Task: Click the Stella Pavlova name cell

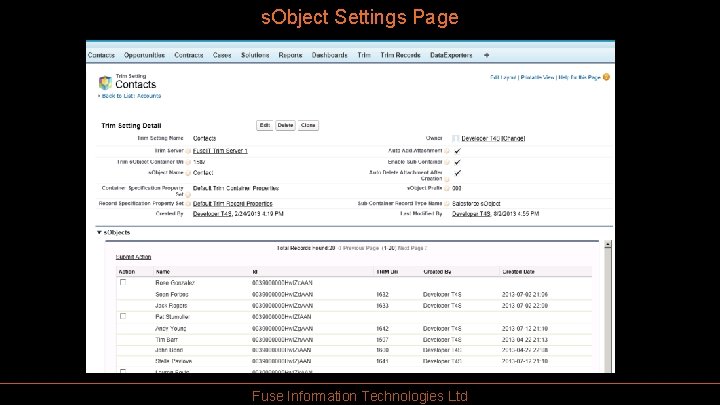Action: 174,361
